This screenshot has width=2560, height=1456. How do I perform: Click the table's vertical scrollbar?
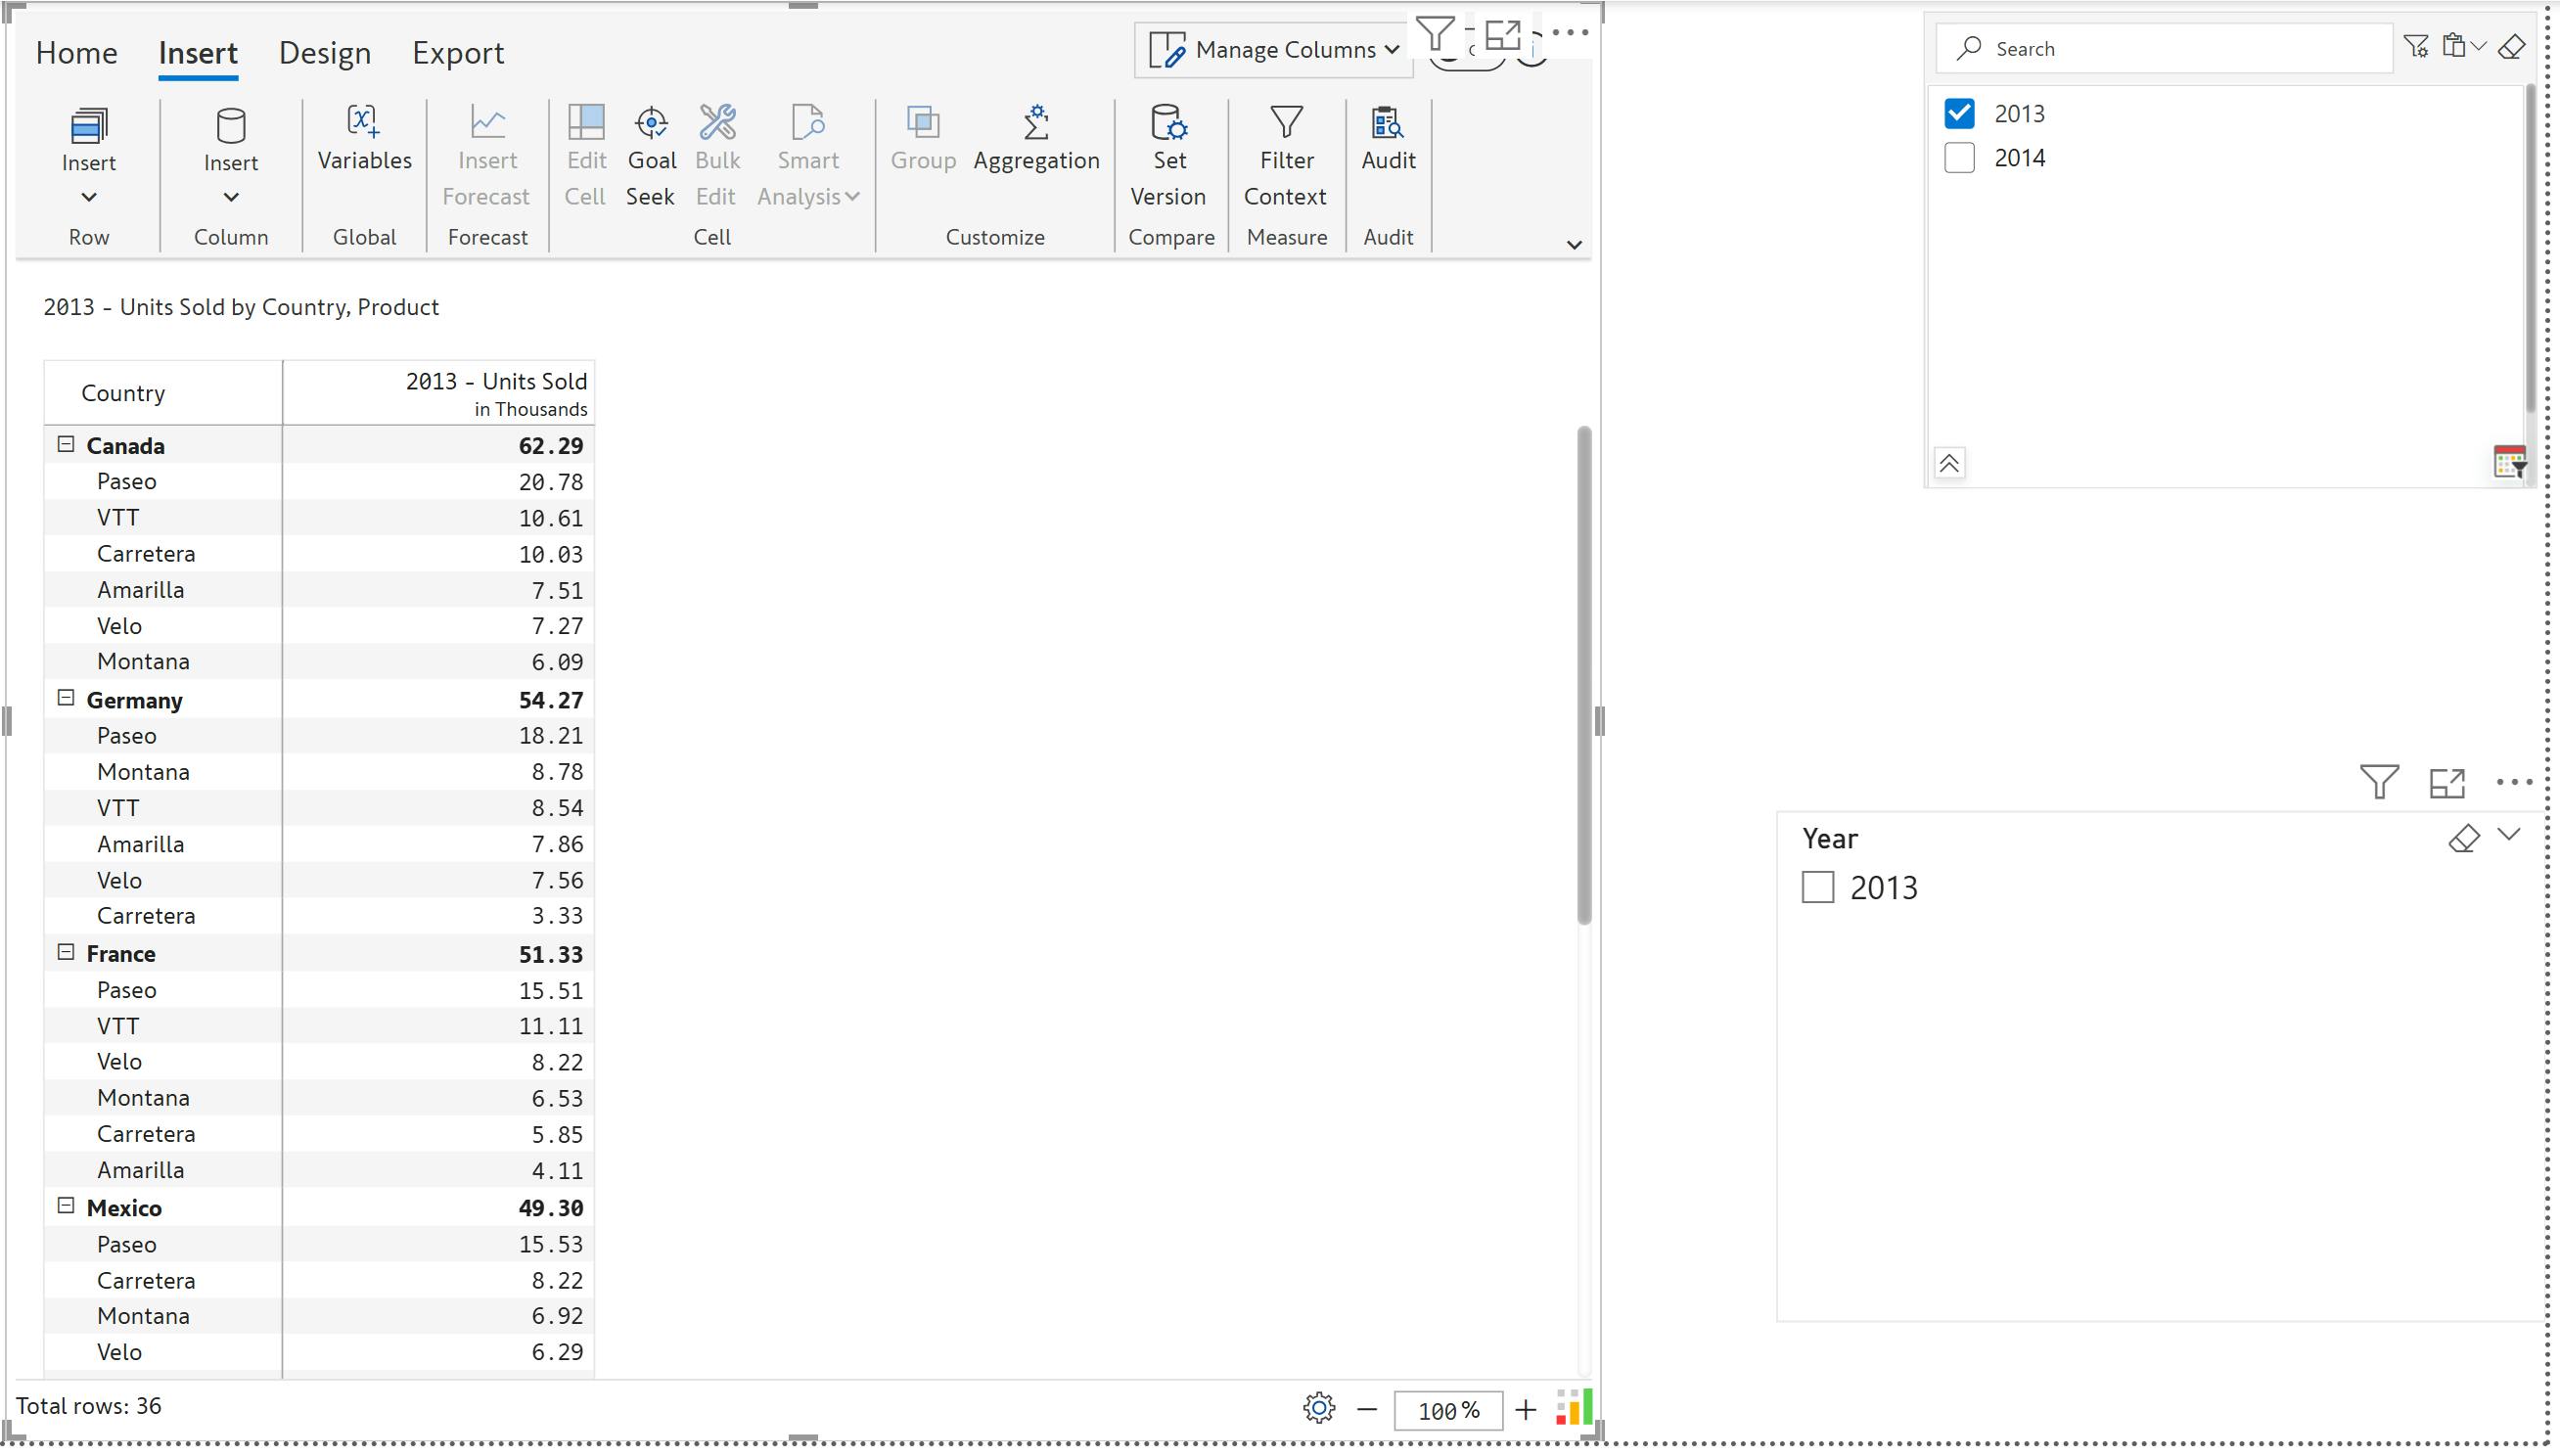(x=1583, y=675)
